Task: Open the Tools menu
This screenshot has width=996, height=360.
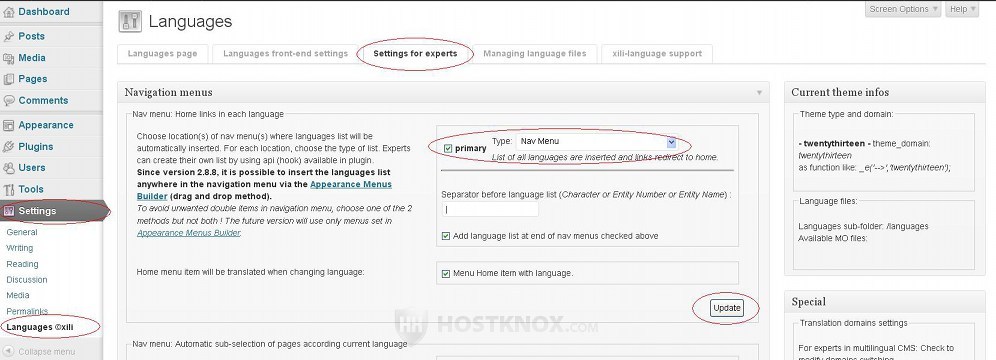Action: pos(31,189)
